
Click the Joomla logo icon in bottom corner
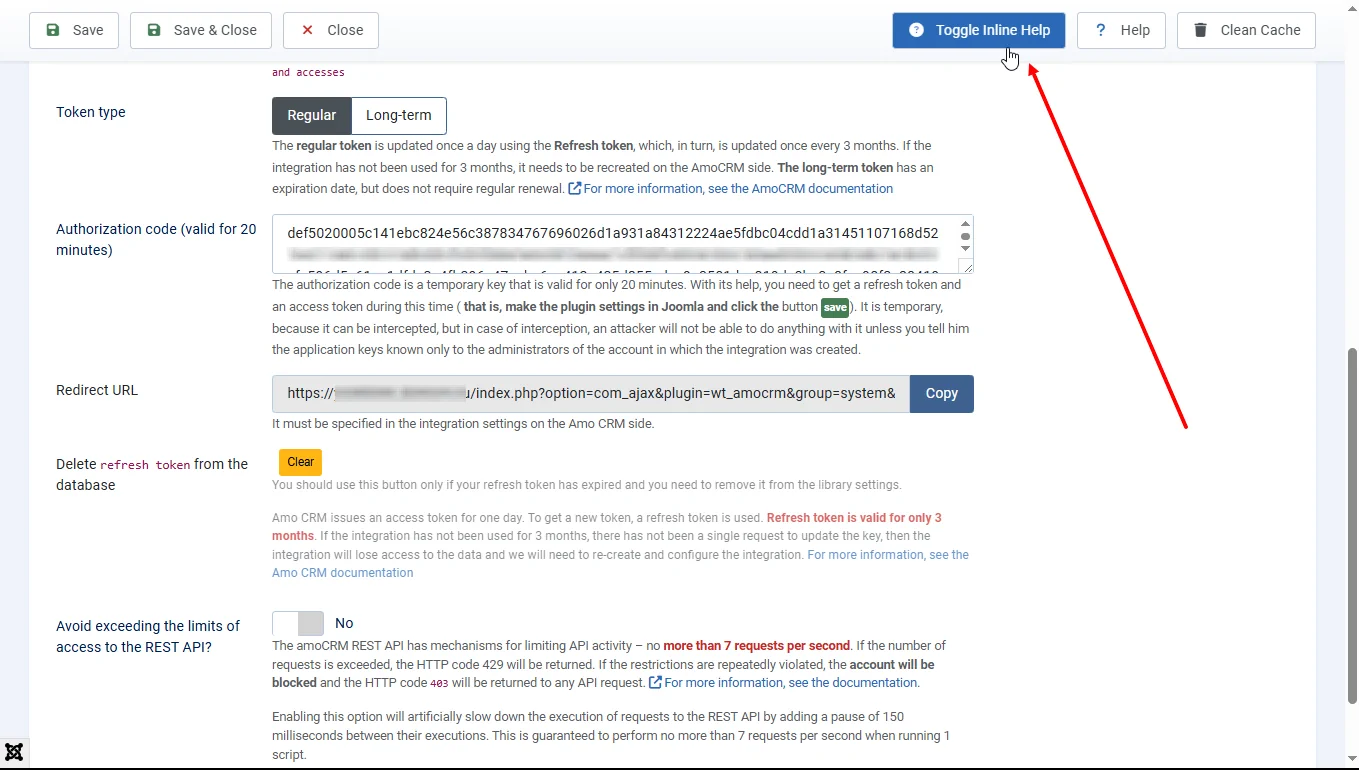coord(14,752)
